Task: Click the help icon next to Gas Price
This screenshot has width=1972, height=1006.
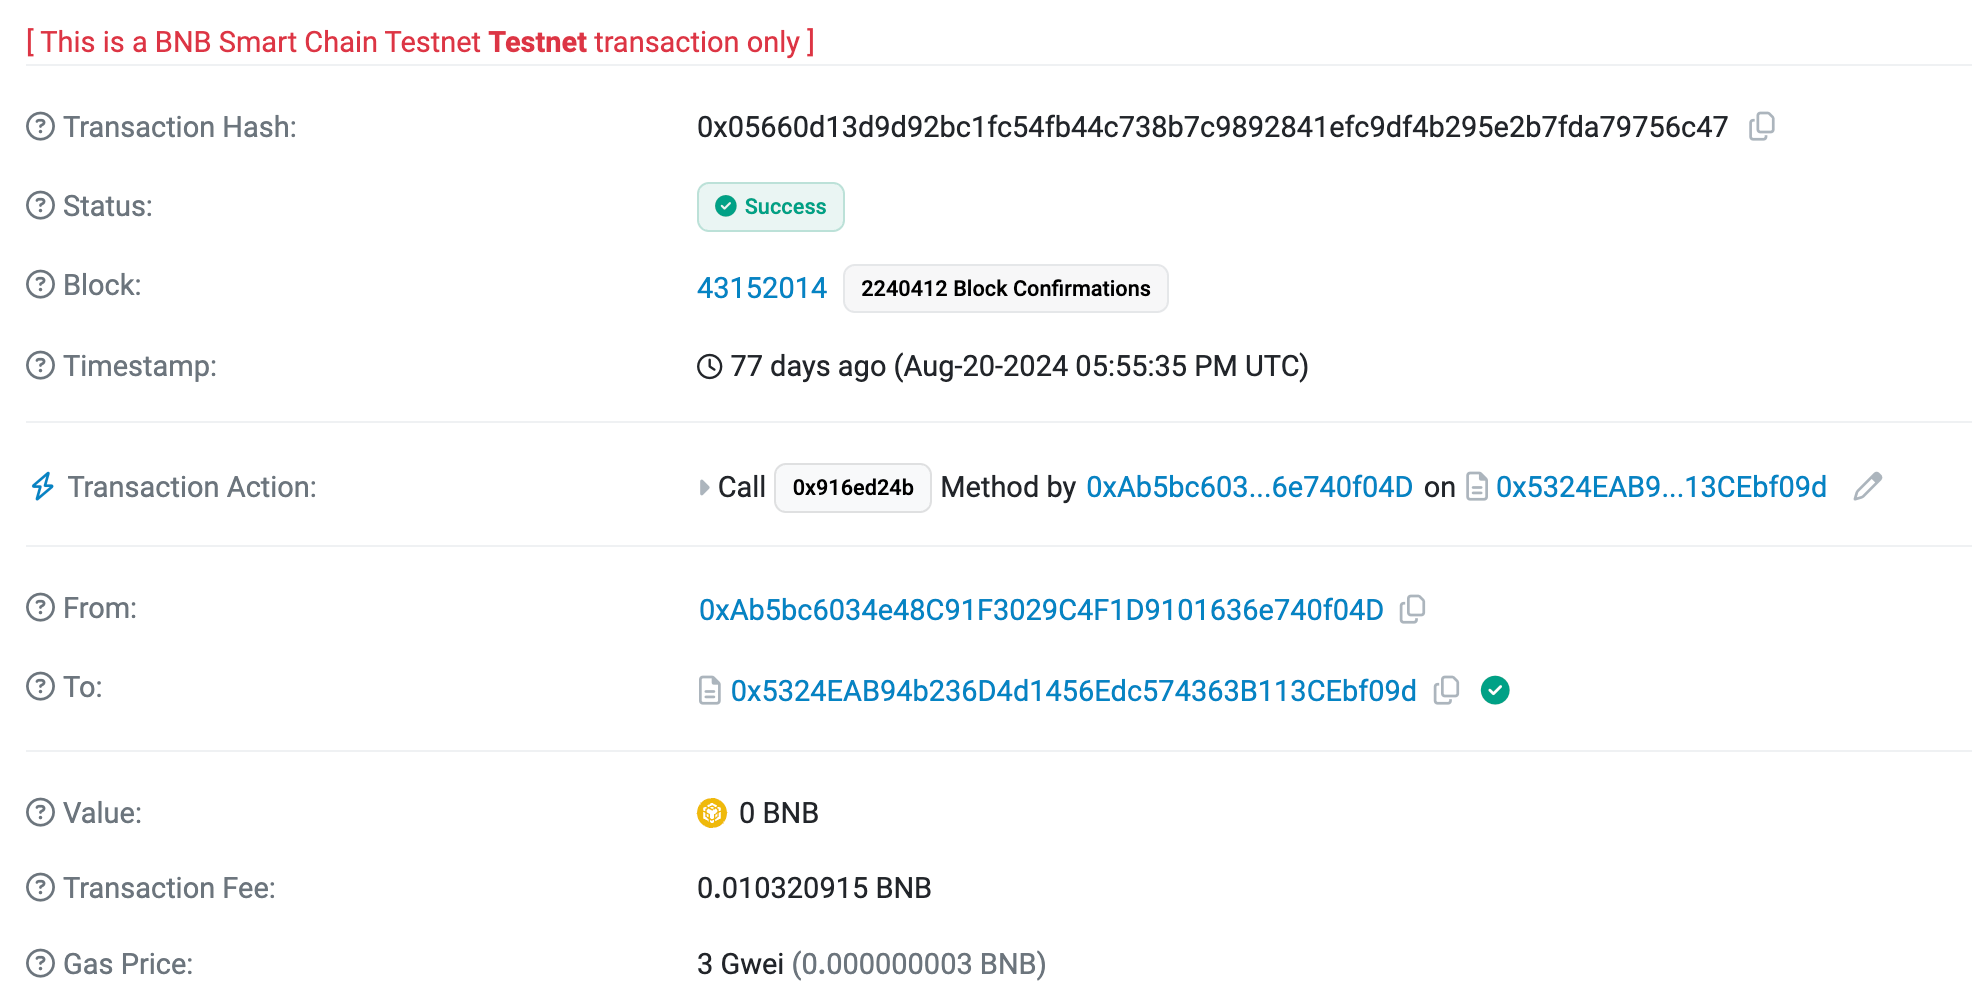Action: pos(40,964)
